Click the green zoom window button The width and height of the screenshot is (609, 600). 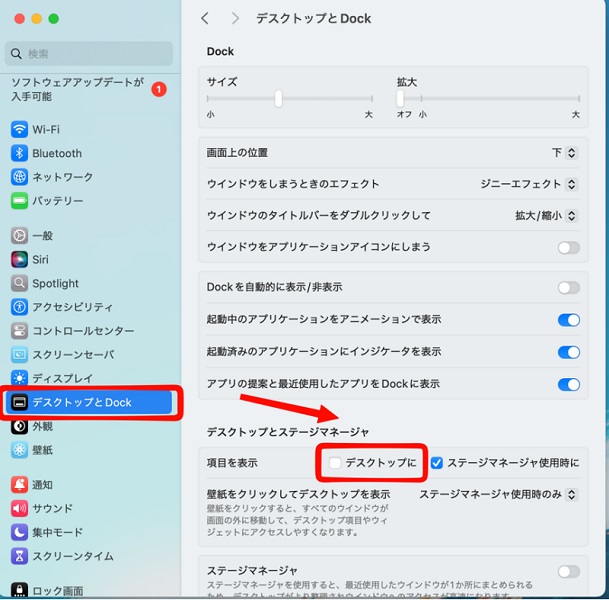point(54,19)
